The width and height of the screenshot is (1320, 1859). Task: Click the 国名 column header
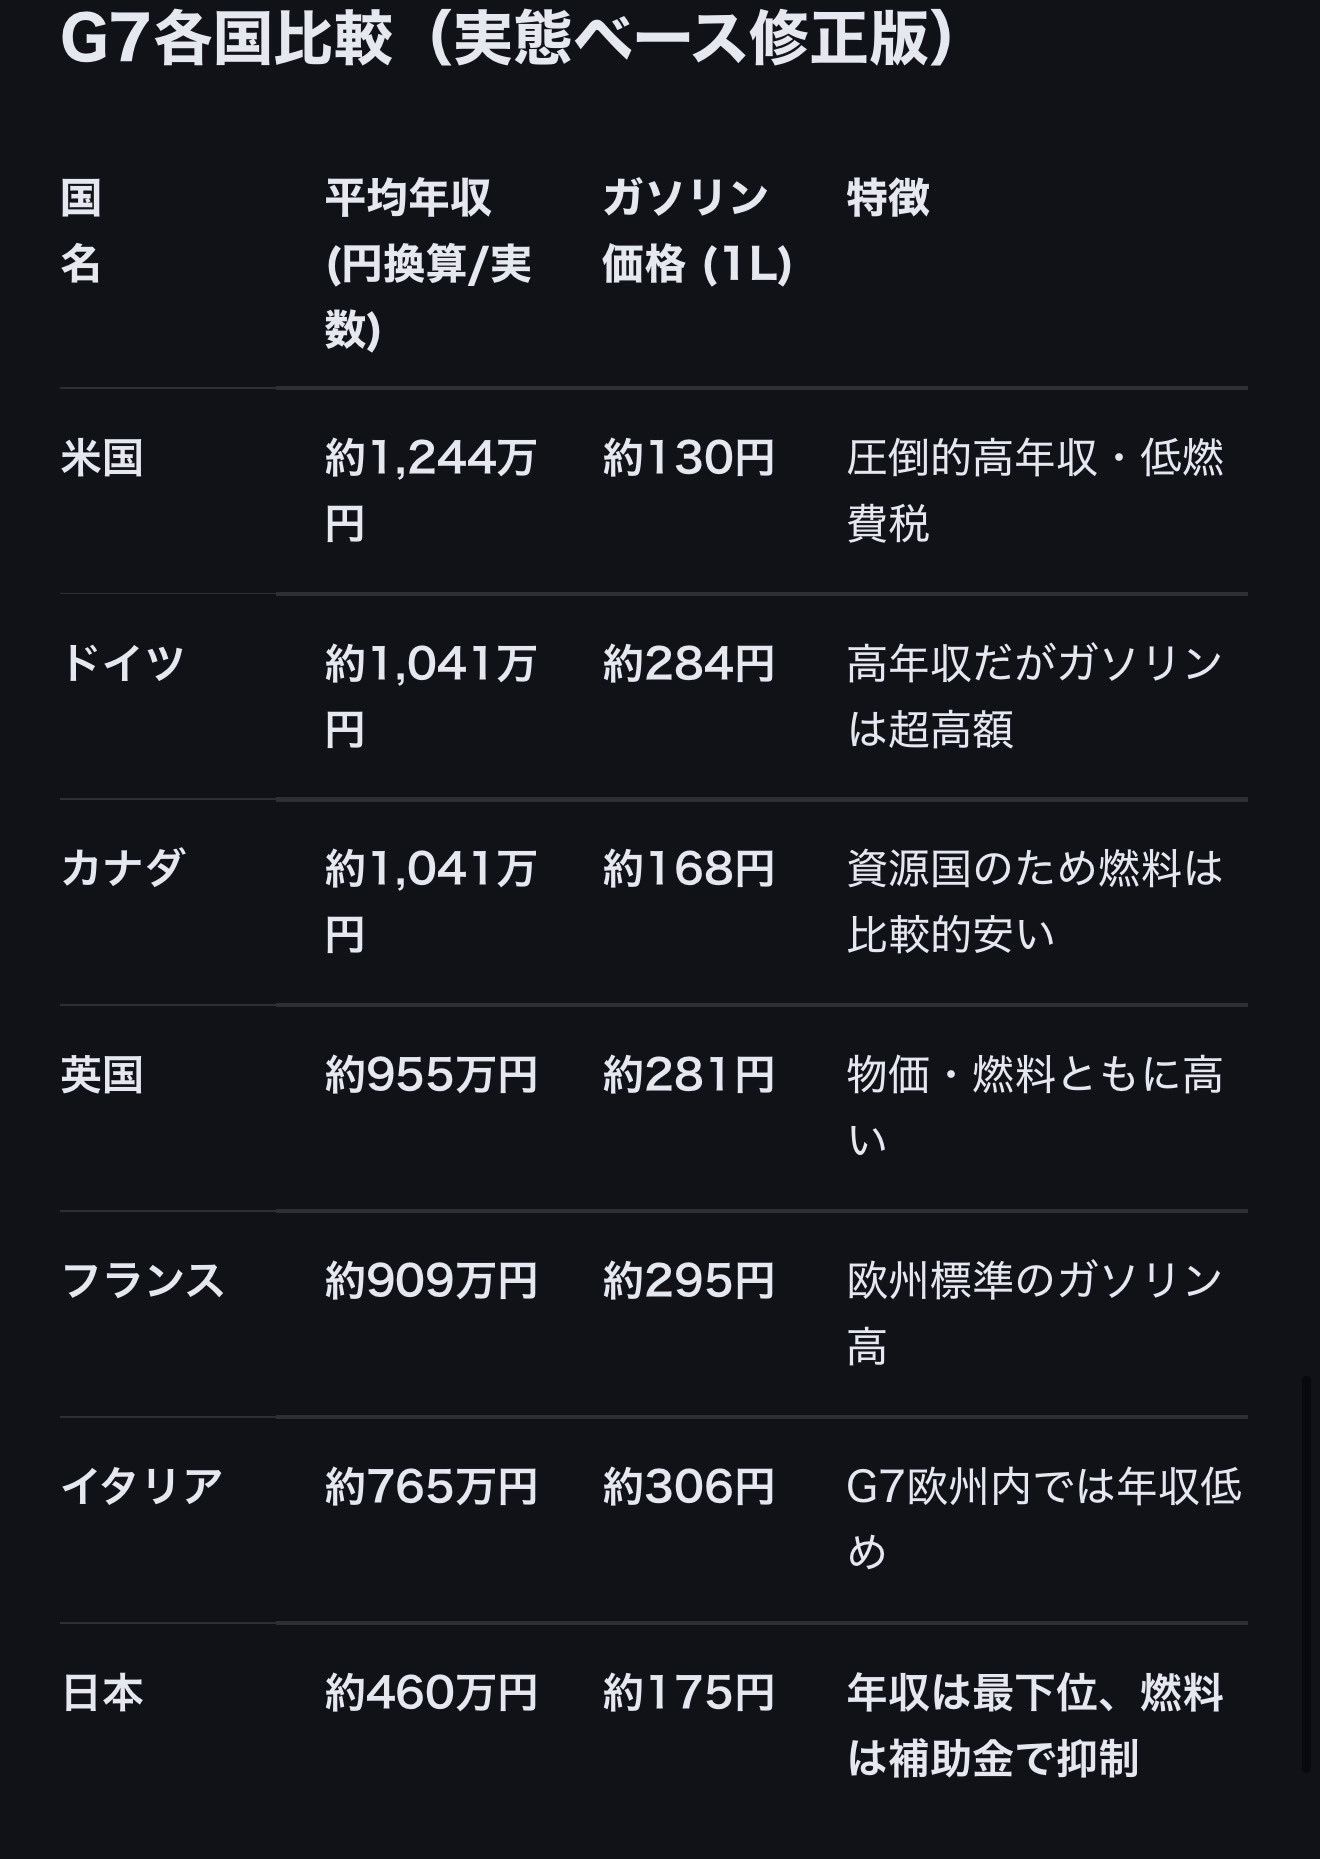pos(81,231)
